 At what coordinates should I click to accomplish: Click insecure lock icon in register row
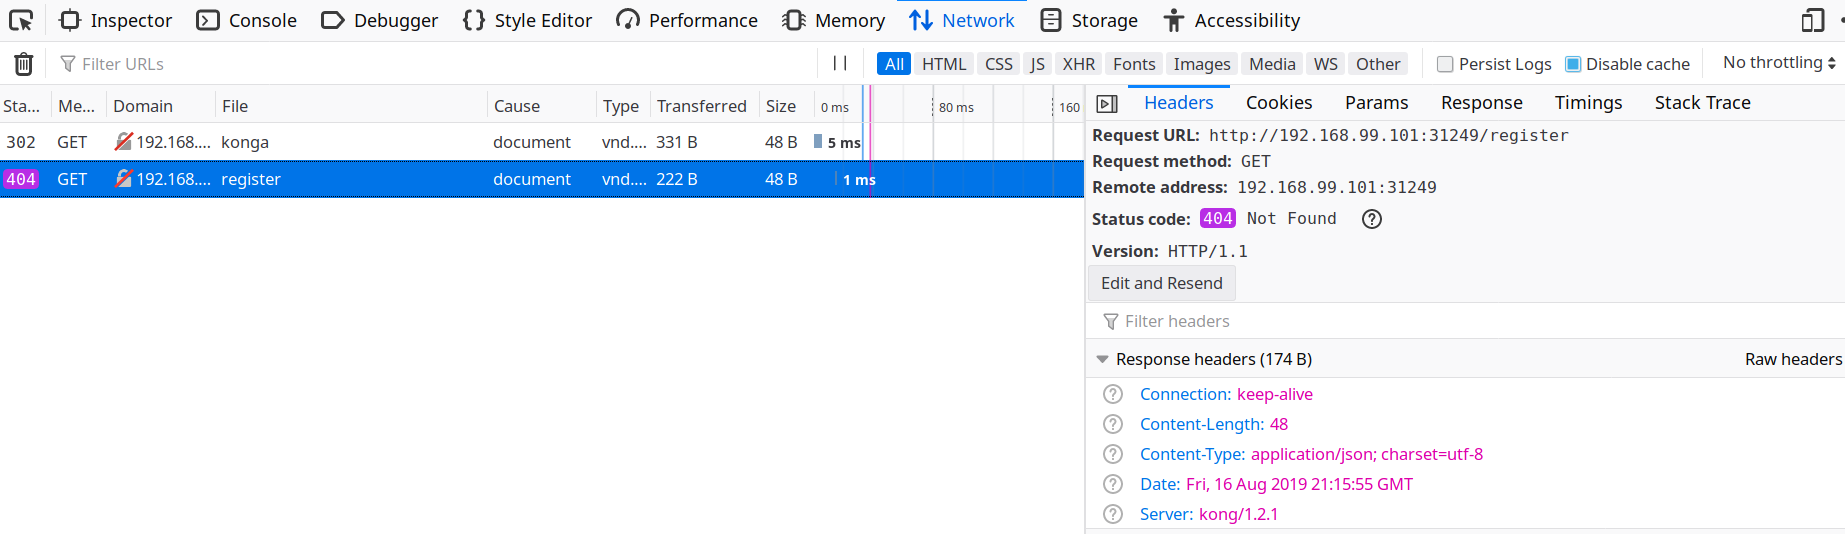(x=123, y=179)
